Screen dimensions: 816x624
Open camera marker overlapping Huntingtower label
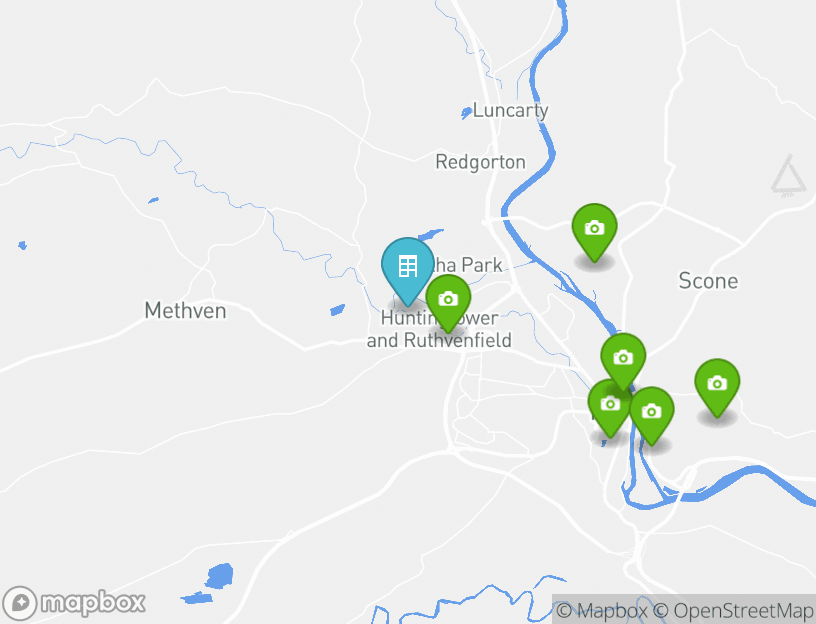pyautogui.click(x=448, y=303)
